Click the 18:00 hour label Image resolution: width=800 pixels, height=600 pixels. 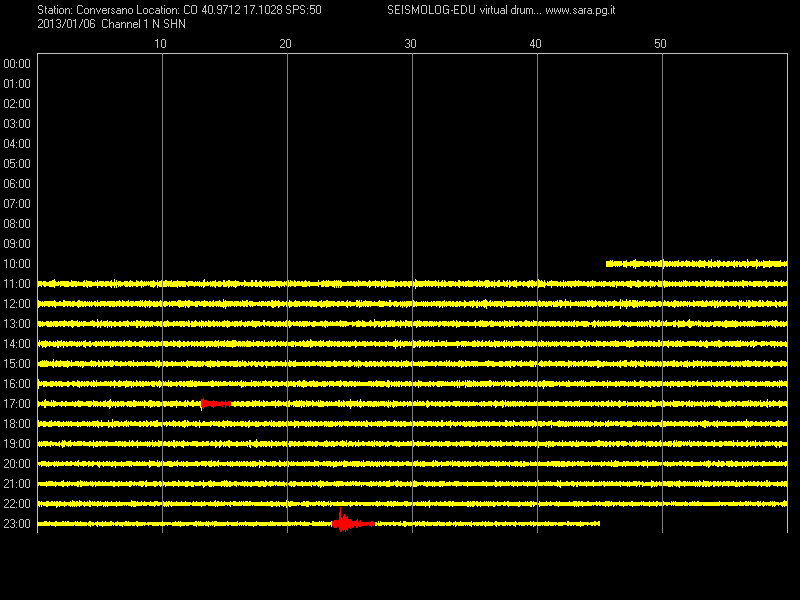[x=17, y=423]
